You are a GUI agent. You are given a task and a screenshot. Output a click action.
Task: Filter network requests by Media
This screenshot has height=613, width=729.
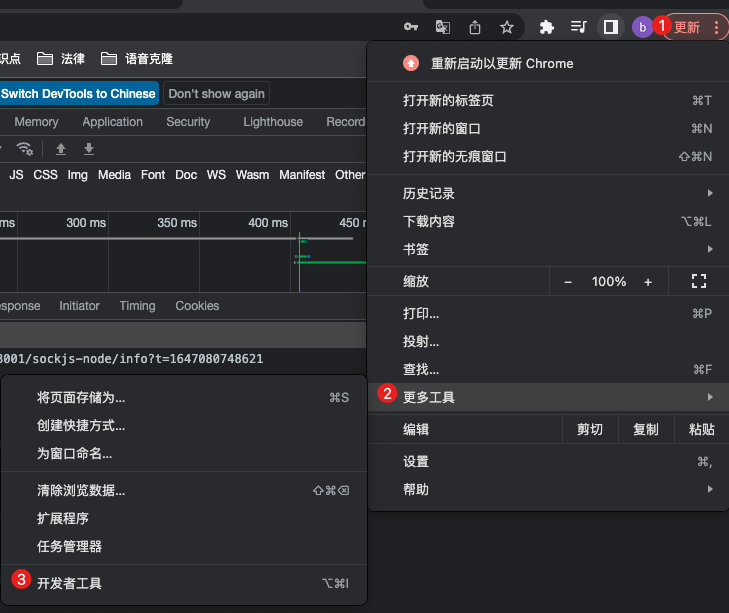pyautogui.click(x=114, y=175)
